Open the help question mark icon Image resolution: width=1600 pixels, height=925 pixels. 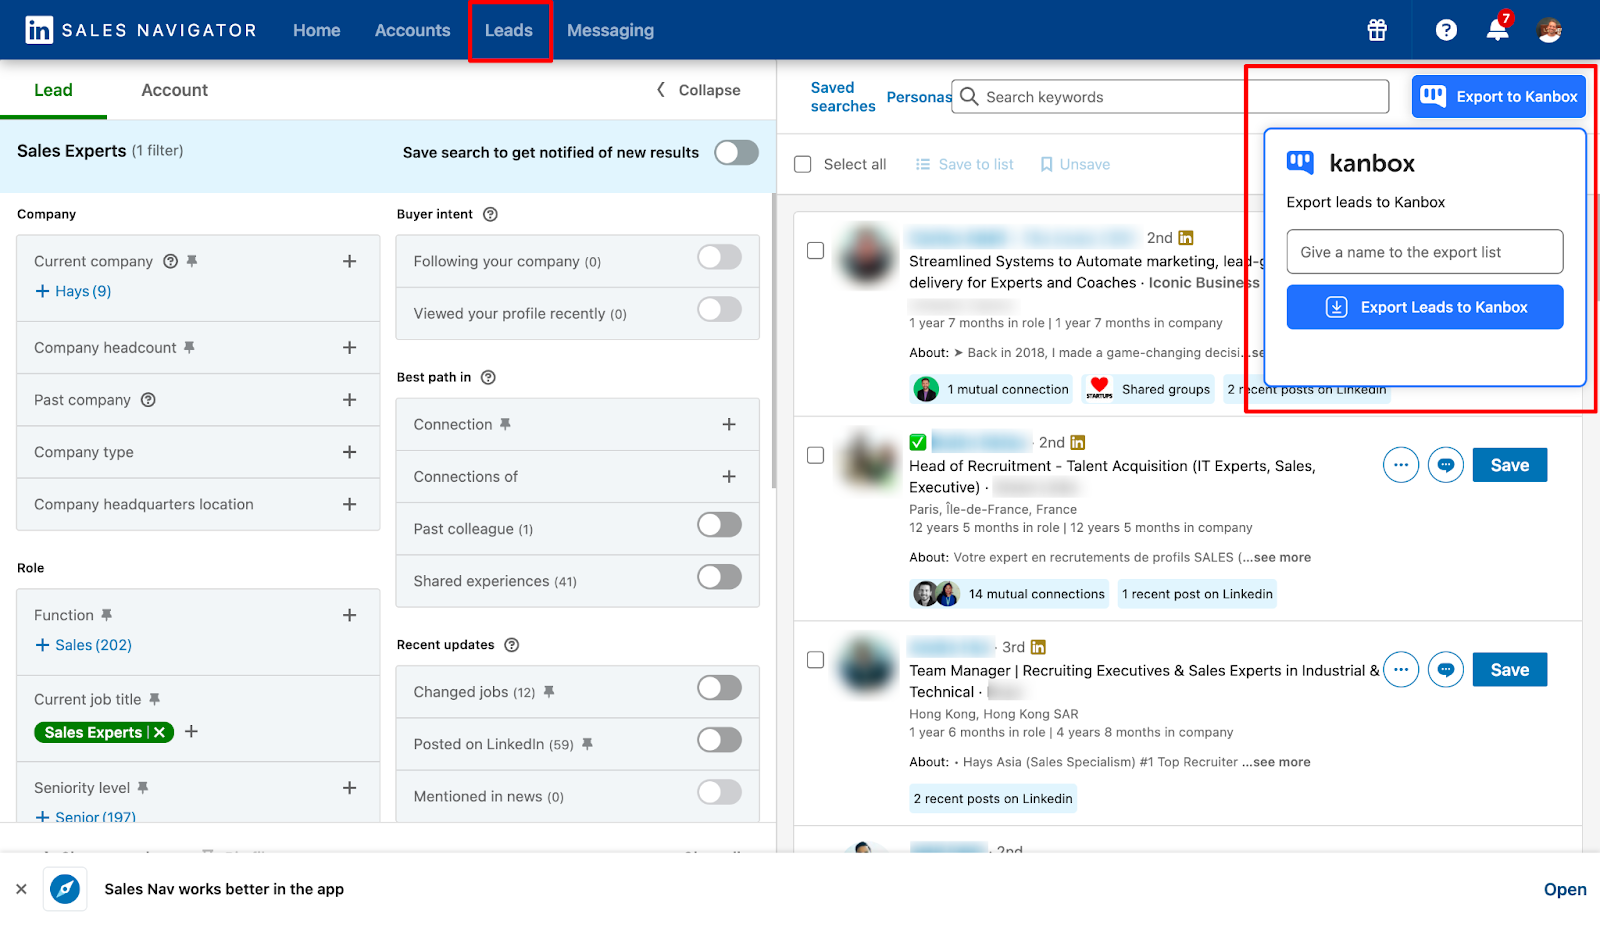(x=1446, y=30)
